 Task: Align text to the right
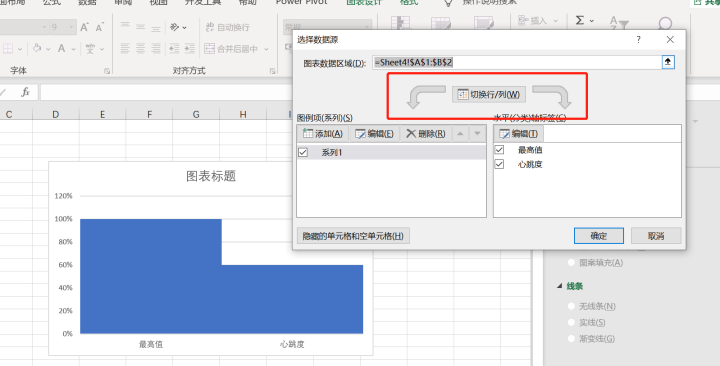click(156, 48)
